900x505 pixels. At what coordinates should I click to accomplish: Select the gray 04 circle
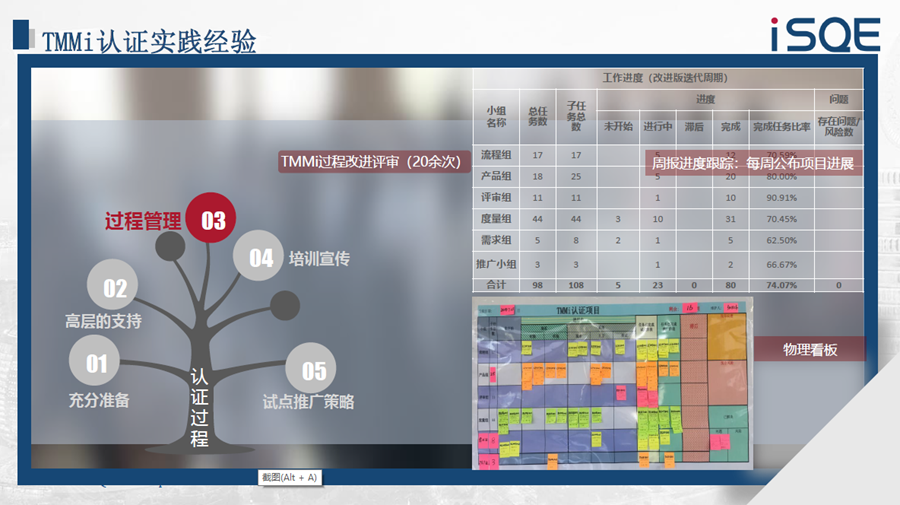pyautogui.click(x=258, y=256)
